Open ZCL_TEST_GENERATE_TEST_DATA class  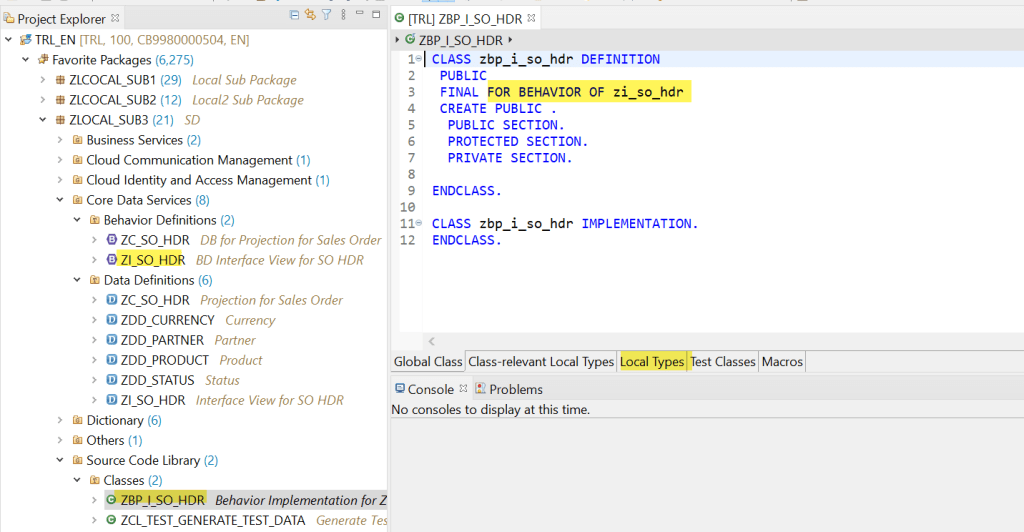pyautogui.click(x=214, y=520)
